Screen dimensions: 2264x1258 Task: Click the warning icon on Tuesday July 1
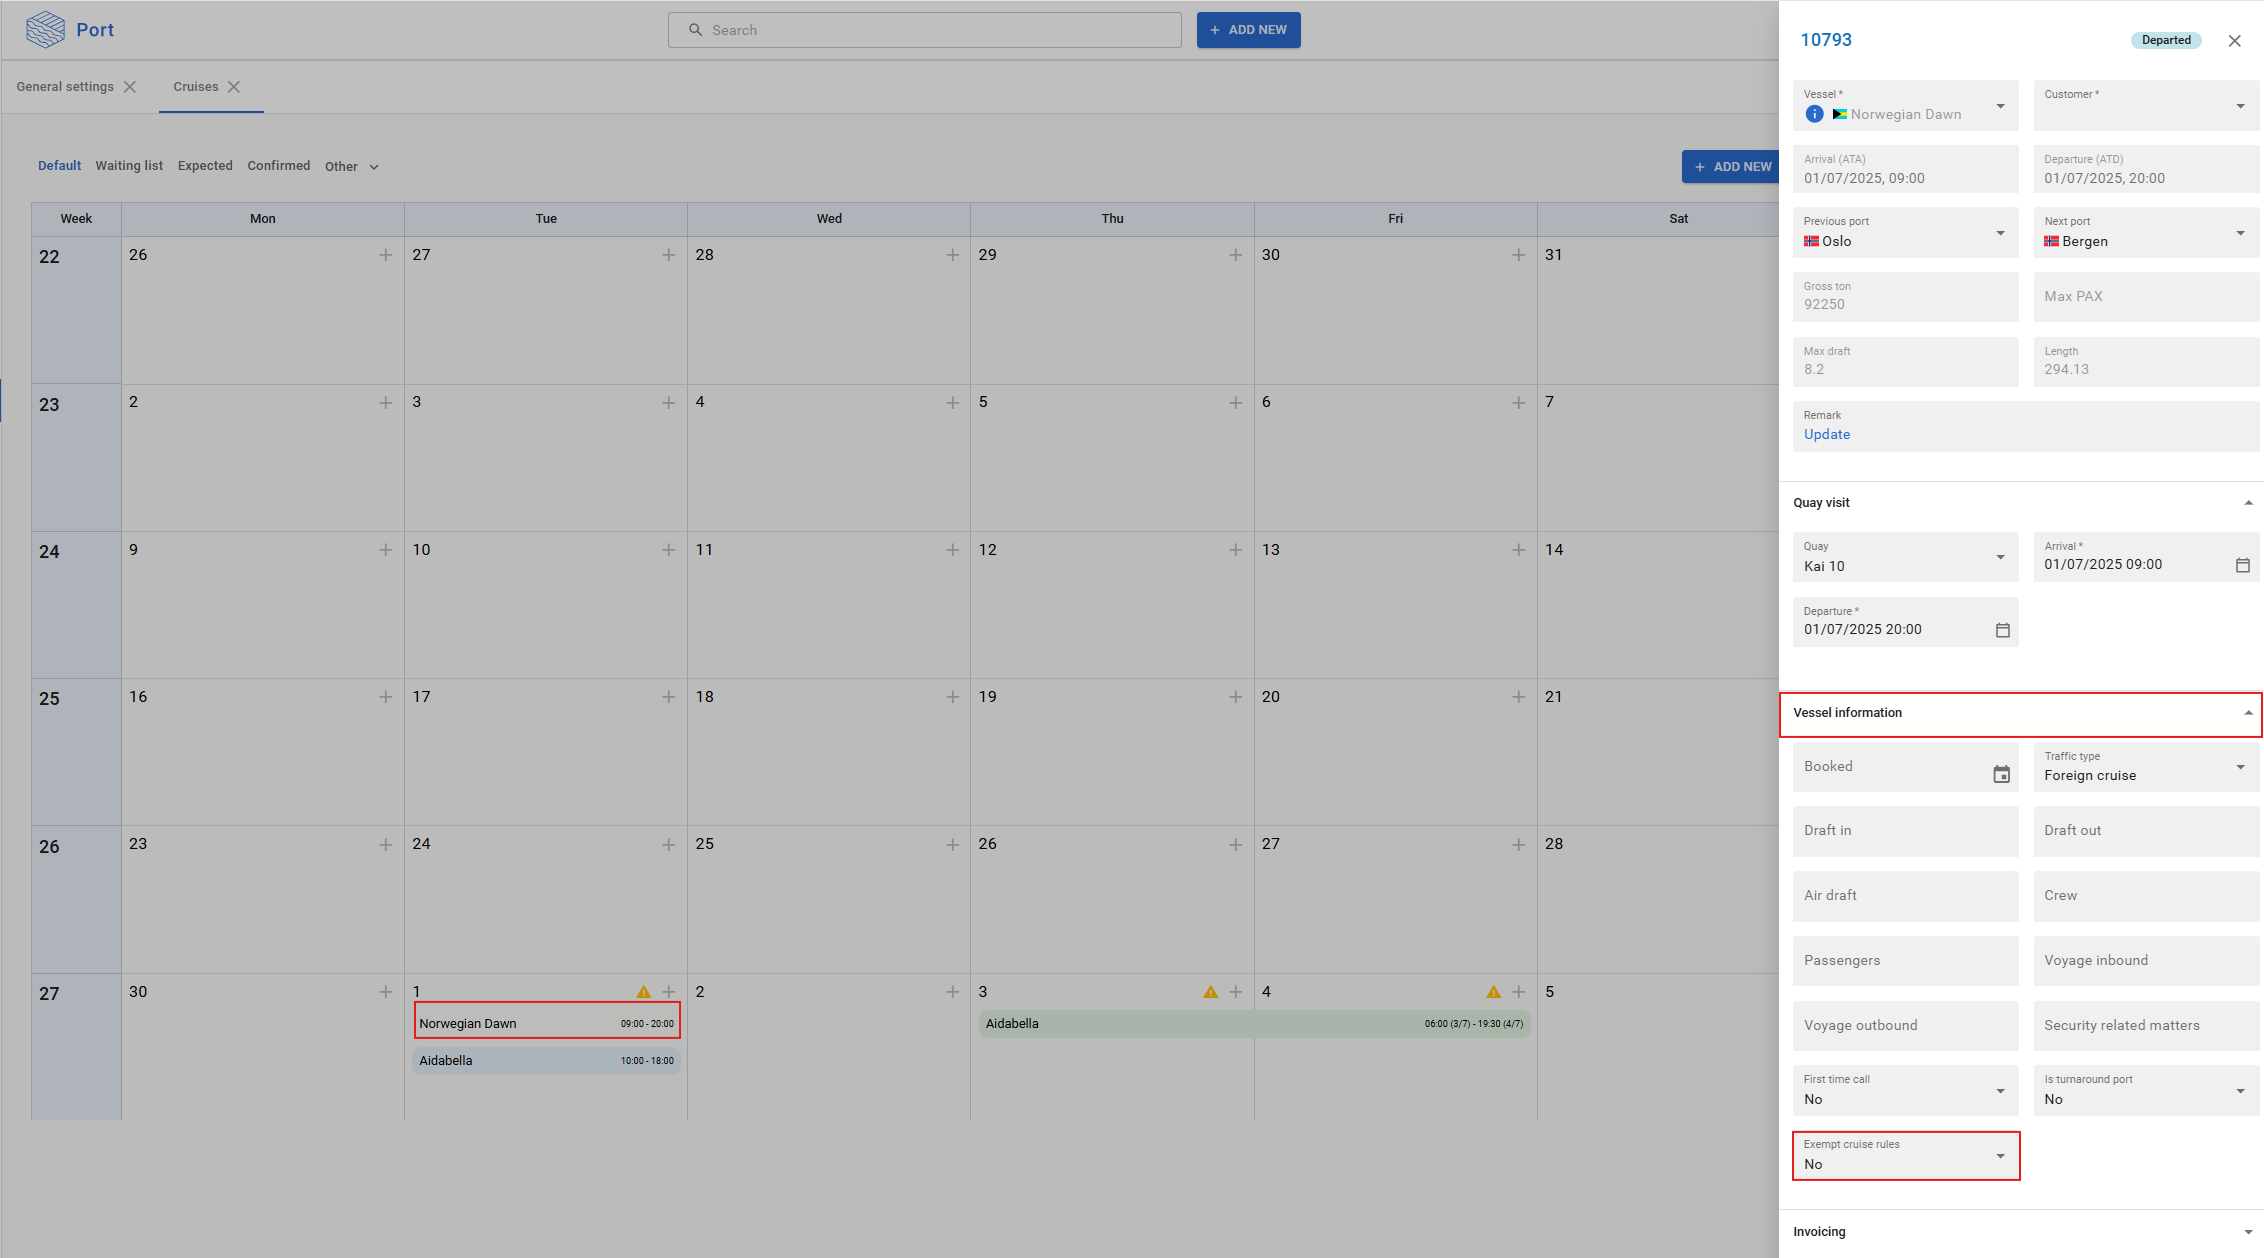[643, 992]
